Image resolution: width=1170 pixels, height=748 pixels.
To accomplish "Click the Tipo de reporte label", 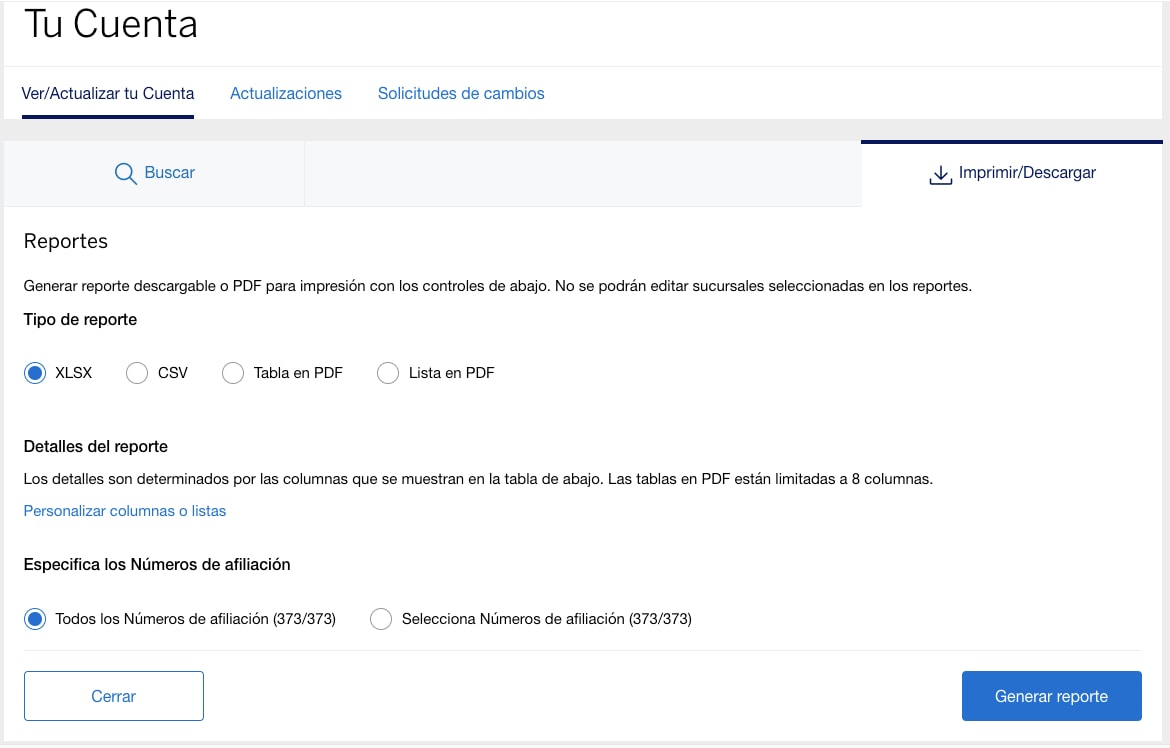I will point(77,319).
